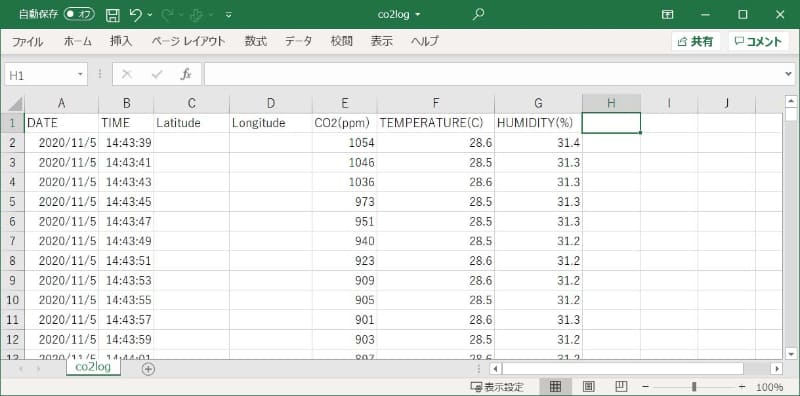Click the time cell 14:43:45
800x396 pixels.
[126, 202]
